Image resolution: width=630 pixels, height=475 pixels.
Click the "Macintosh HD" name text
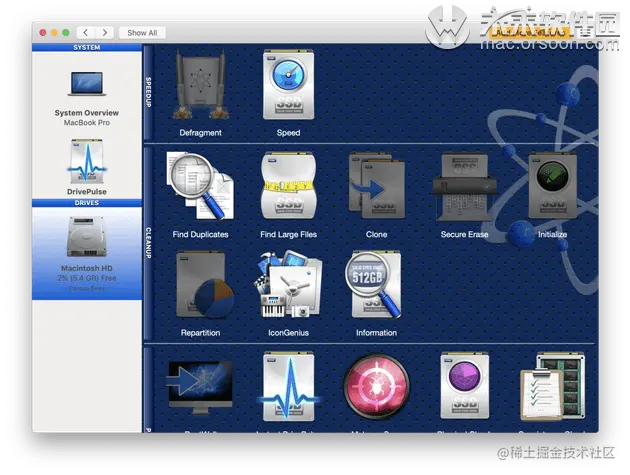coord(87,268)
